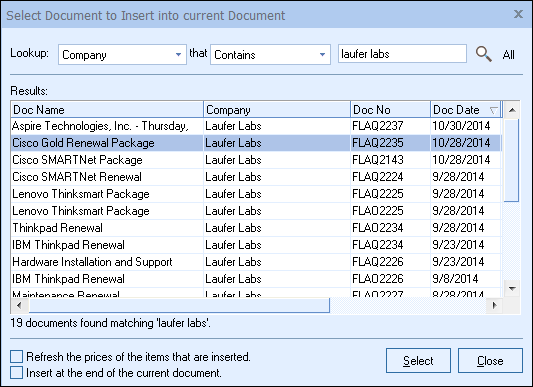Click the Doc Date sort arrow icon
The width and height of the screenshot is (533, 387).
[493, 110]
